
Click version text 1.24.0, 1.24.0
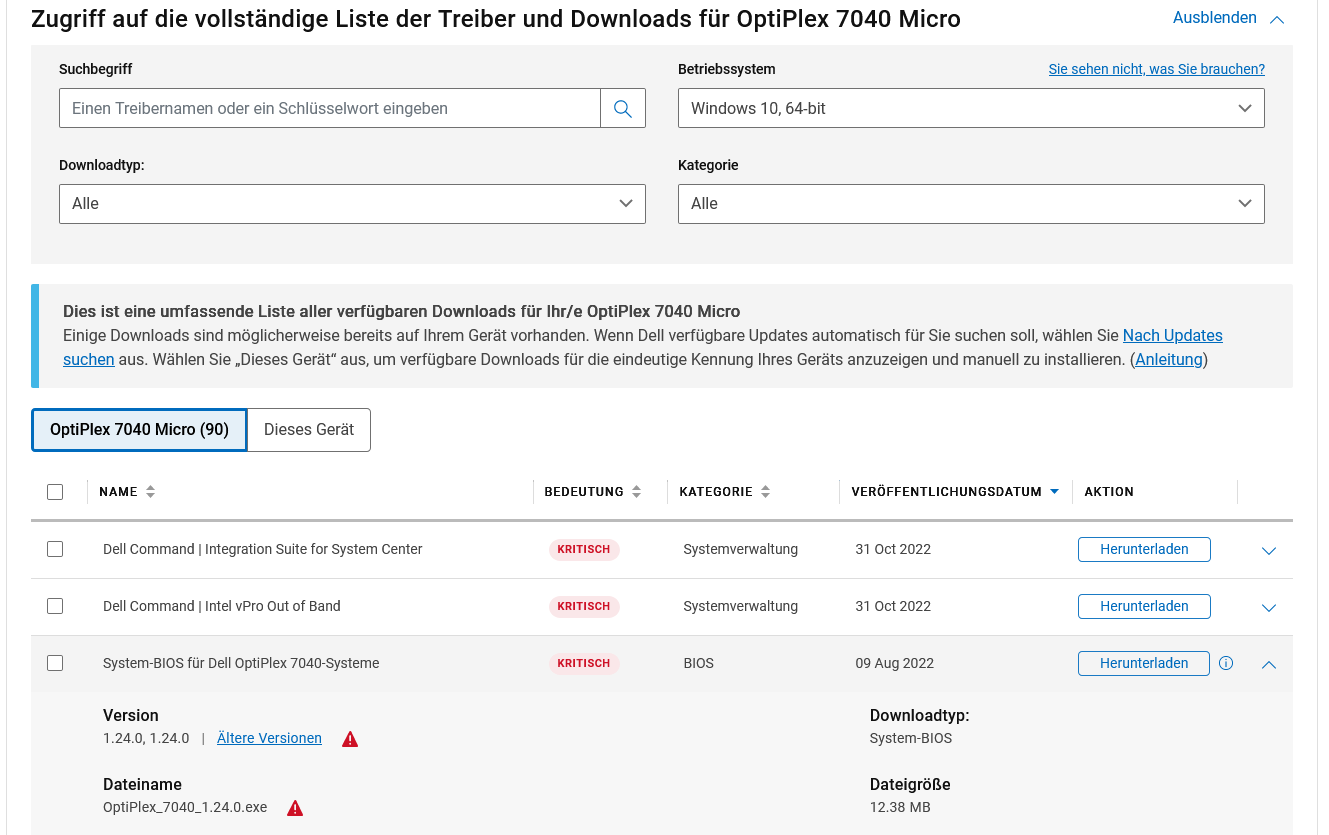(x=146, y=739)
